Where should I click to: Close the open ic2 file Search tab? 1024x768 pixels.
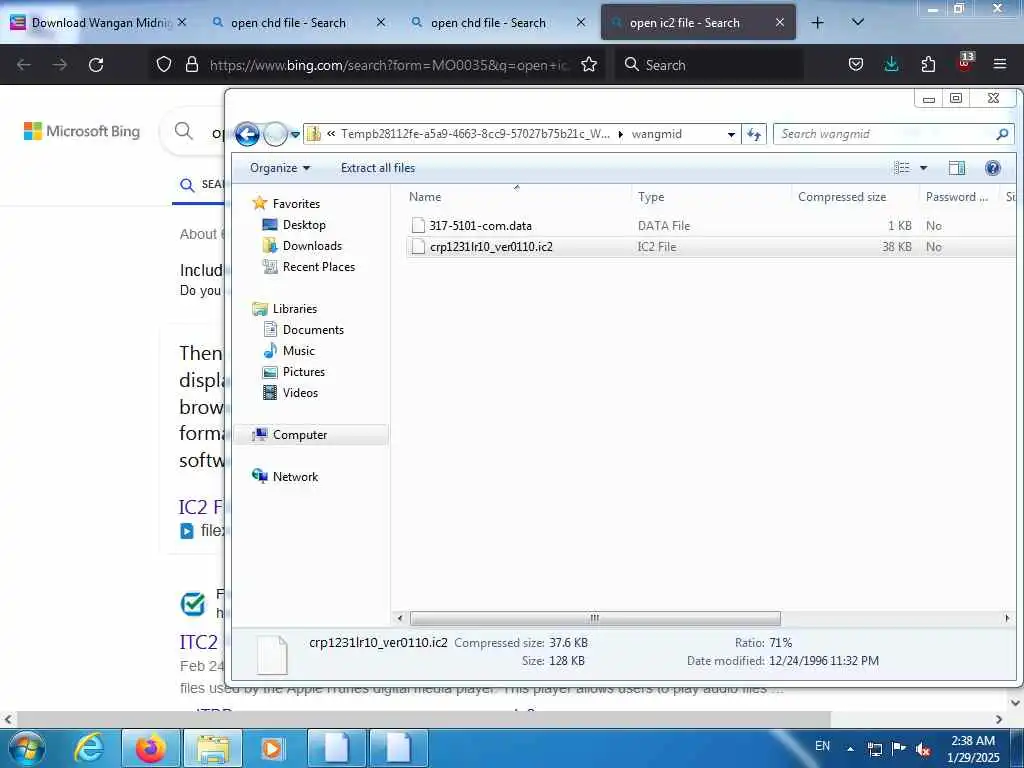tap(780, 23)
